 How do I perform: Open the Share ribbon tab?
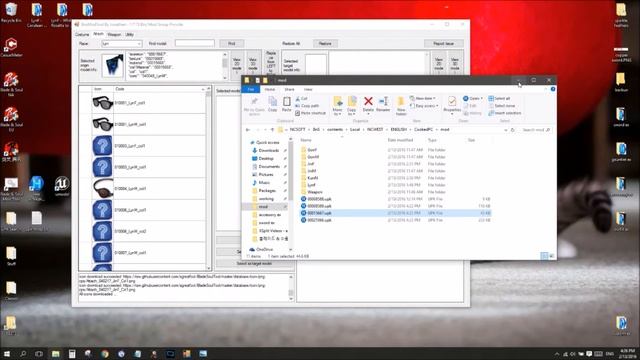pyautogui.click(x=289, y=89)
